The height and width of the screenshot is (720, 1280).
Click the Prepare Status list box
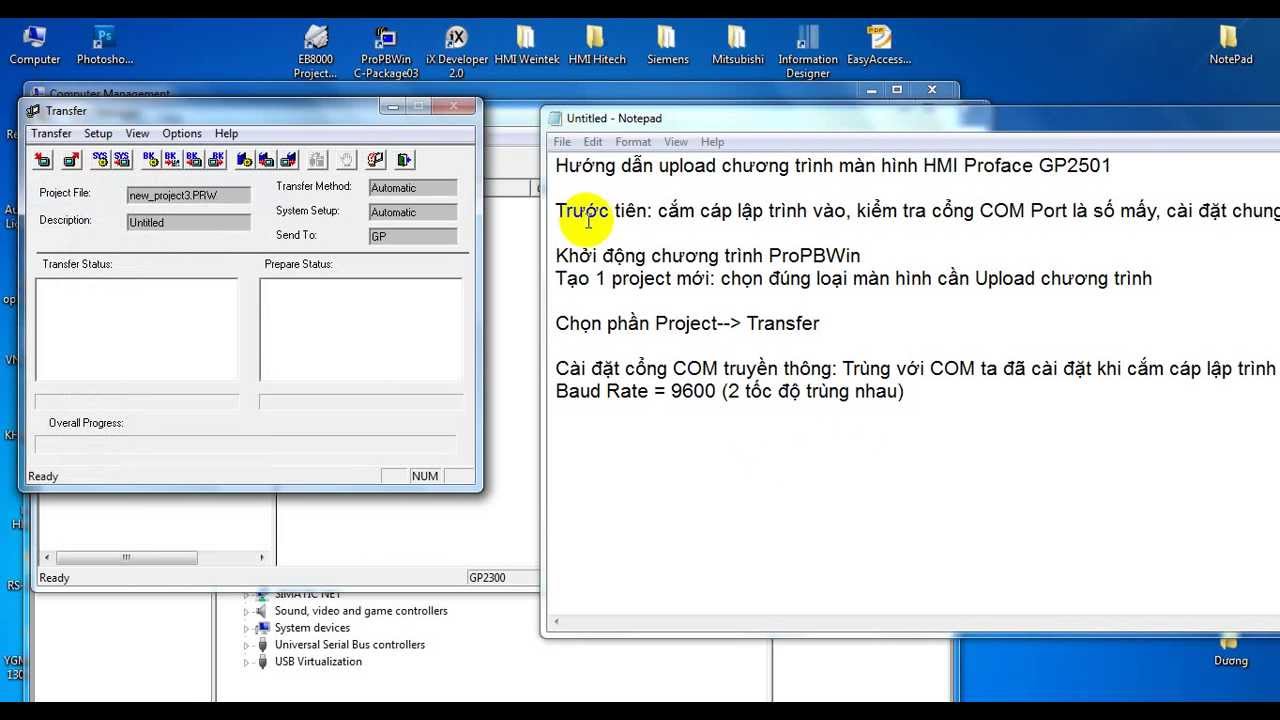point(361,329)
